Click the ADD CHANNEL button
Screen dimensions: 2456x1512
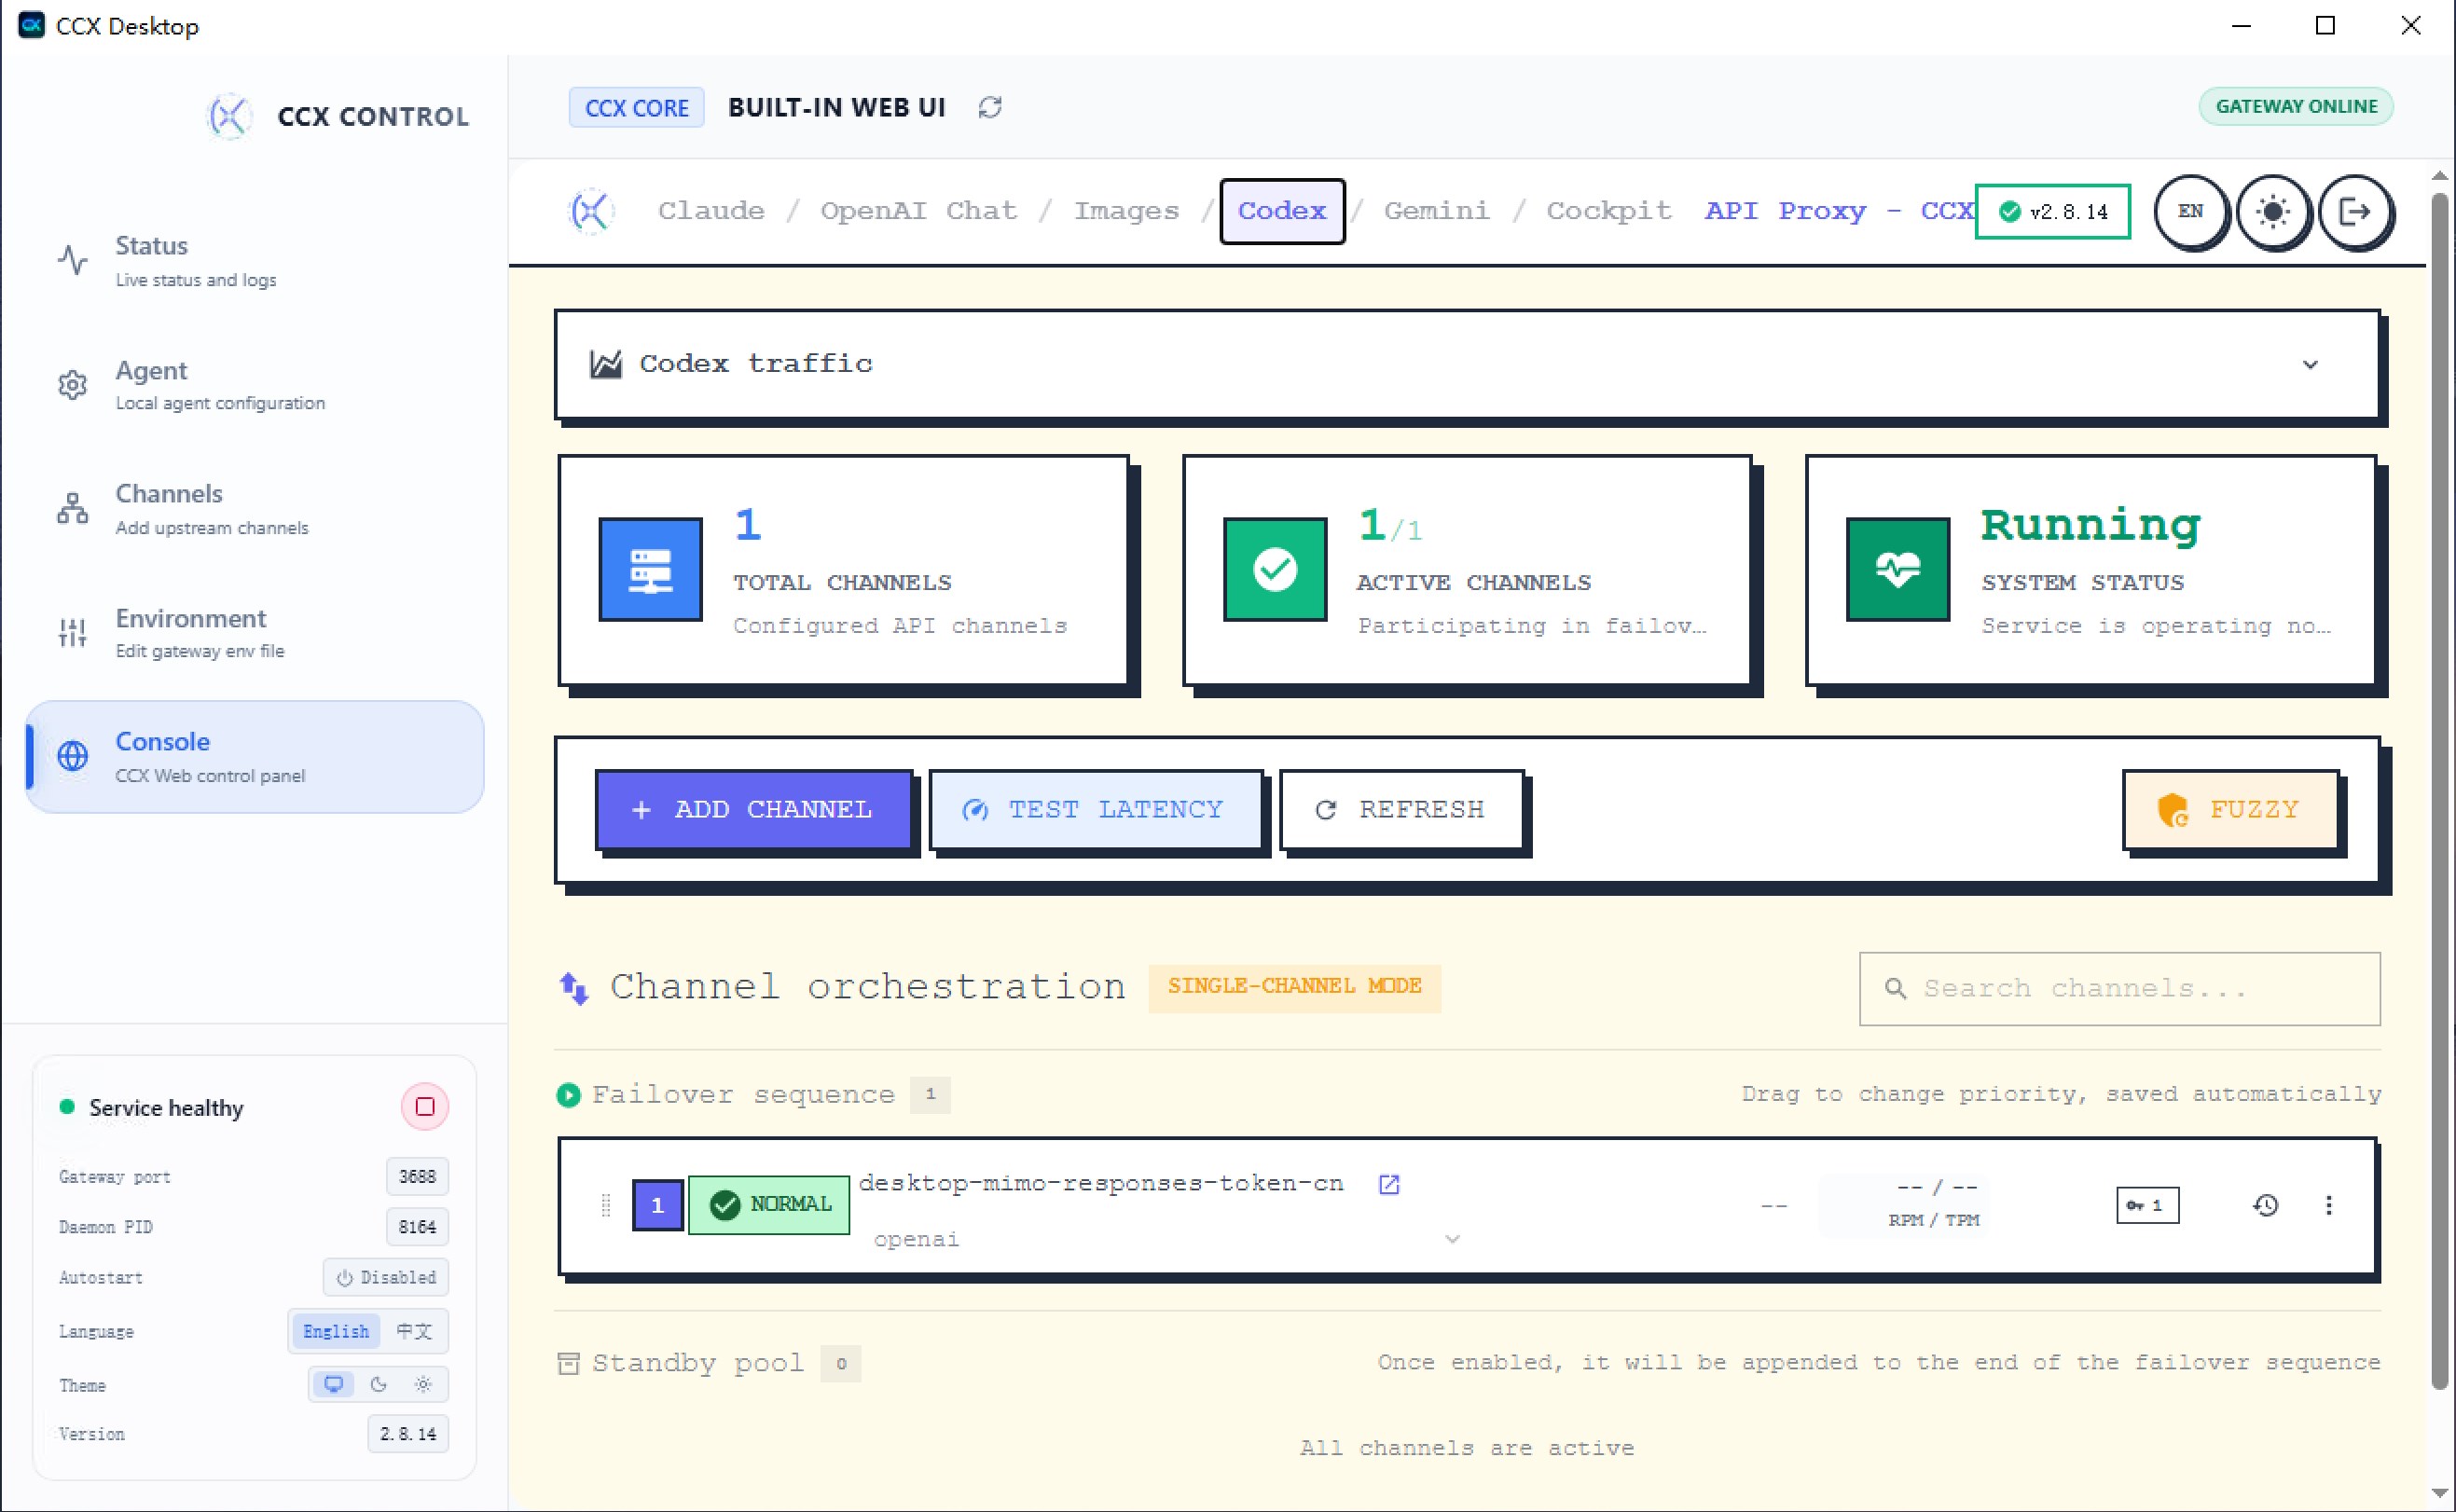(753, 809)
